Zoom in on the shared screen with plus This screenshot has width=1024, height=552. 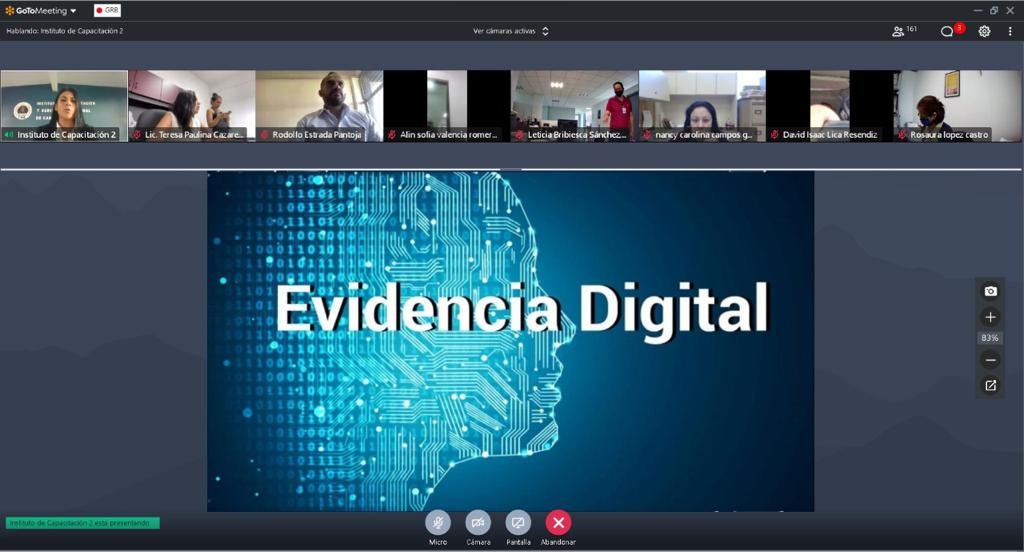(x=990, y=317)
